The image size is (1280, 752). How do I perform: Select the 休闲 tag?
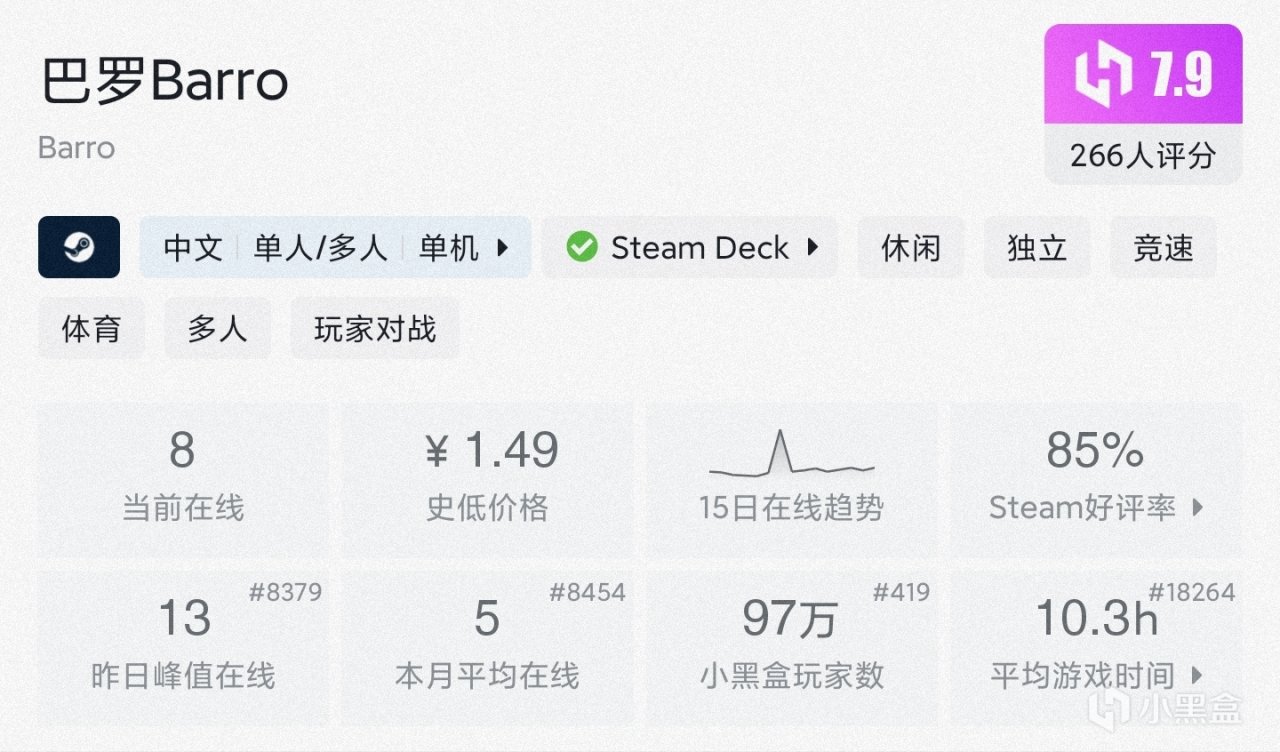(x=911, y=247)
